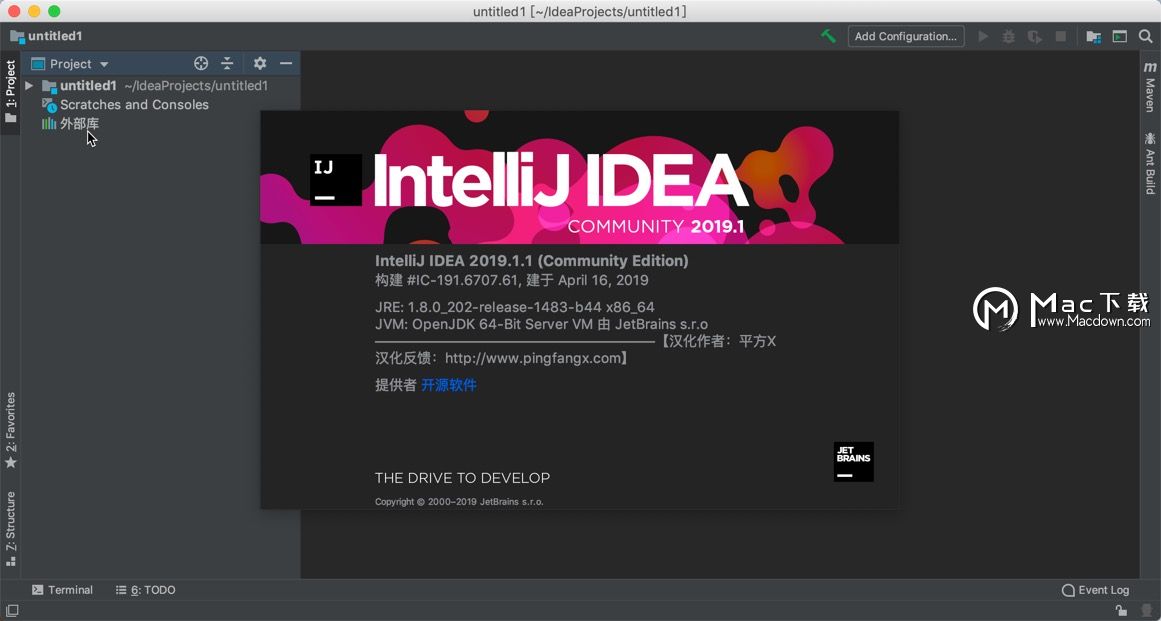Open the 2: Favorites side tab

[10, 431]
